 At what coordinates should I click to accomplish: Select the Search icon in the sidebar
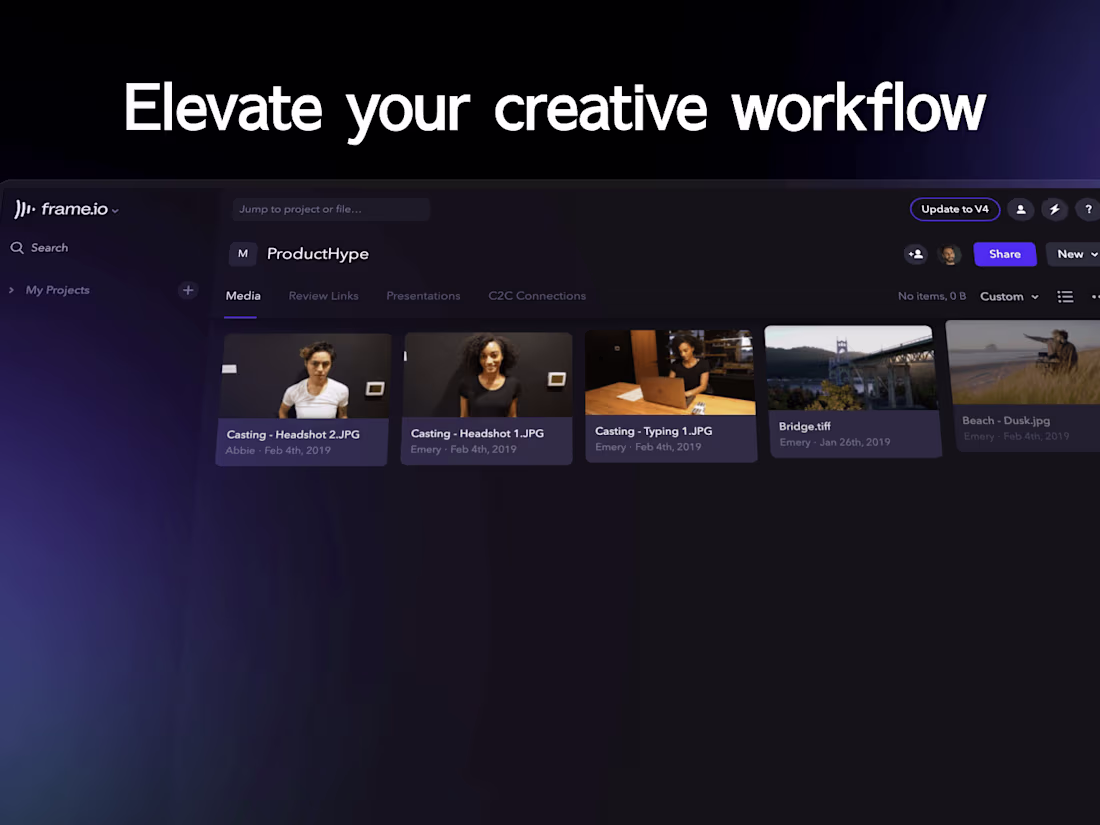pos(17,247)
